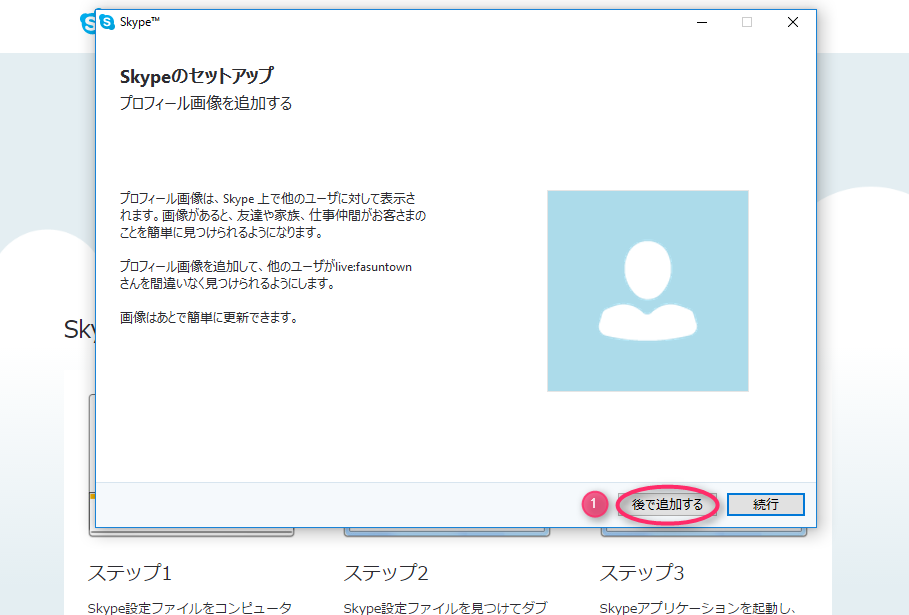Click the ステップ1 heading on the background page
Image resolution: width=909 pixels, height=615 pixels.
[x=130, y=573]
